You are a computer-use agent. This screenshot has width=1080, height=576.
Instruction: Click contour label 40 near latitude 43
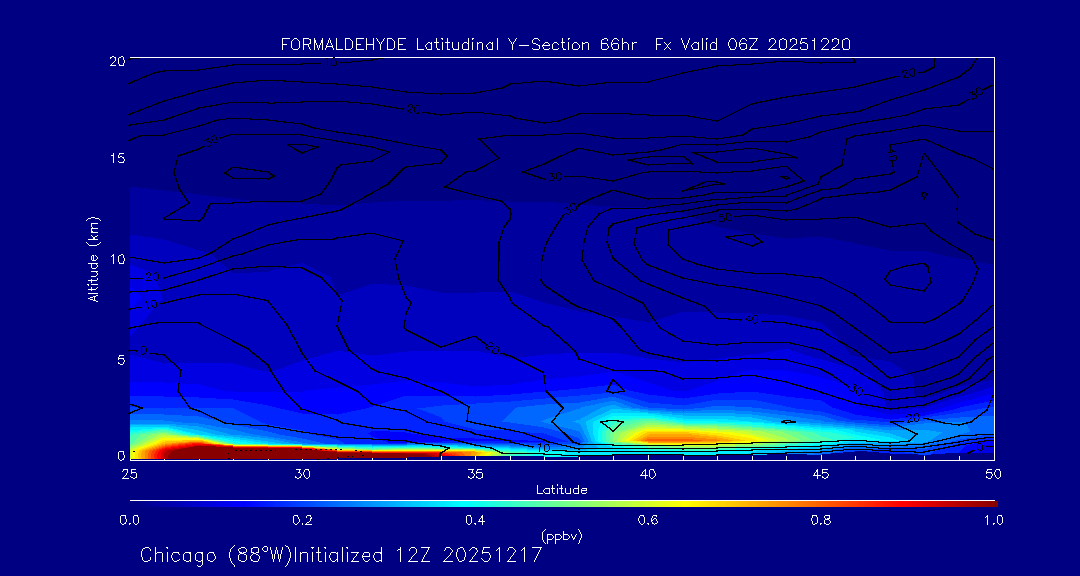click(x=752, y=320)
